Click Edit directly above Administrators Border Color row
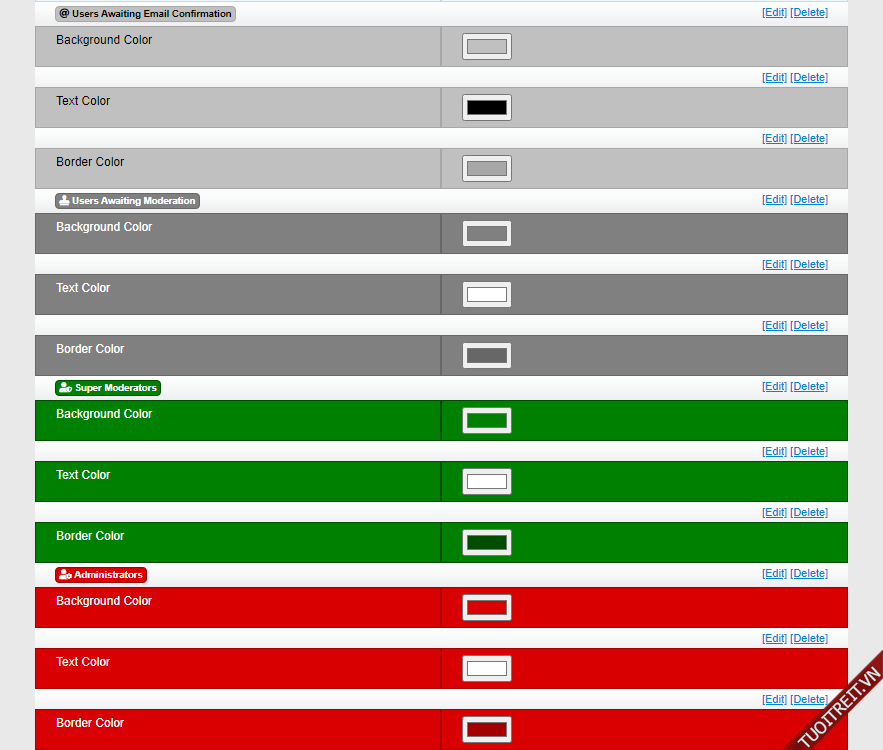This screenshot has width=883, height=750. (x=774, y=700)
